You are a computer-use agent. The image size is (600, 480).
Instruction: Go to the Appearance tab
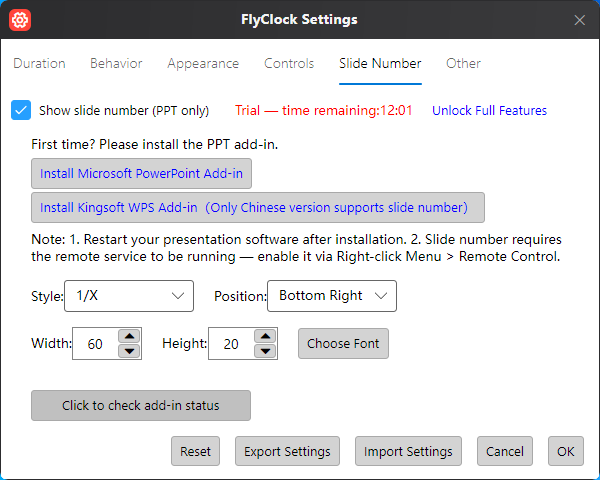pyautogui.click(x=203, y=64)
